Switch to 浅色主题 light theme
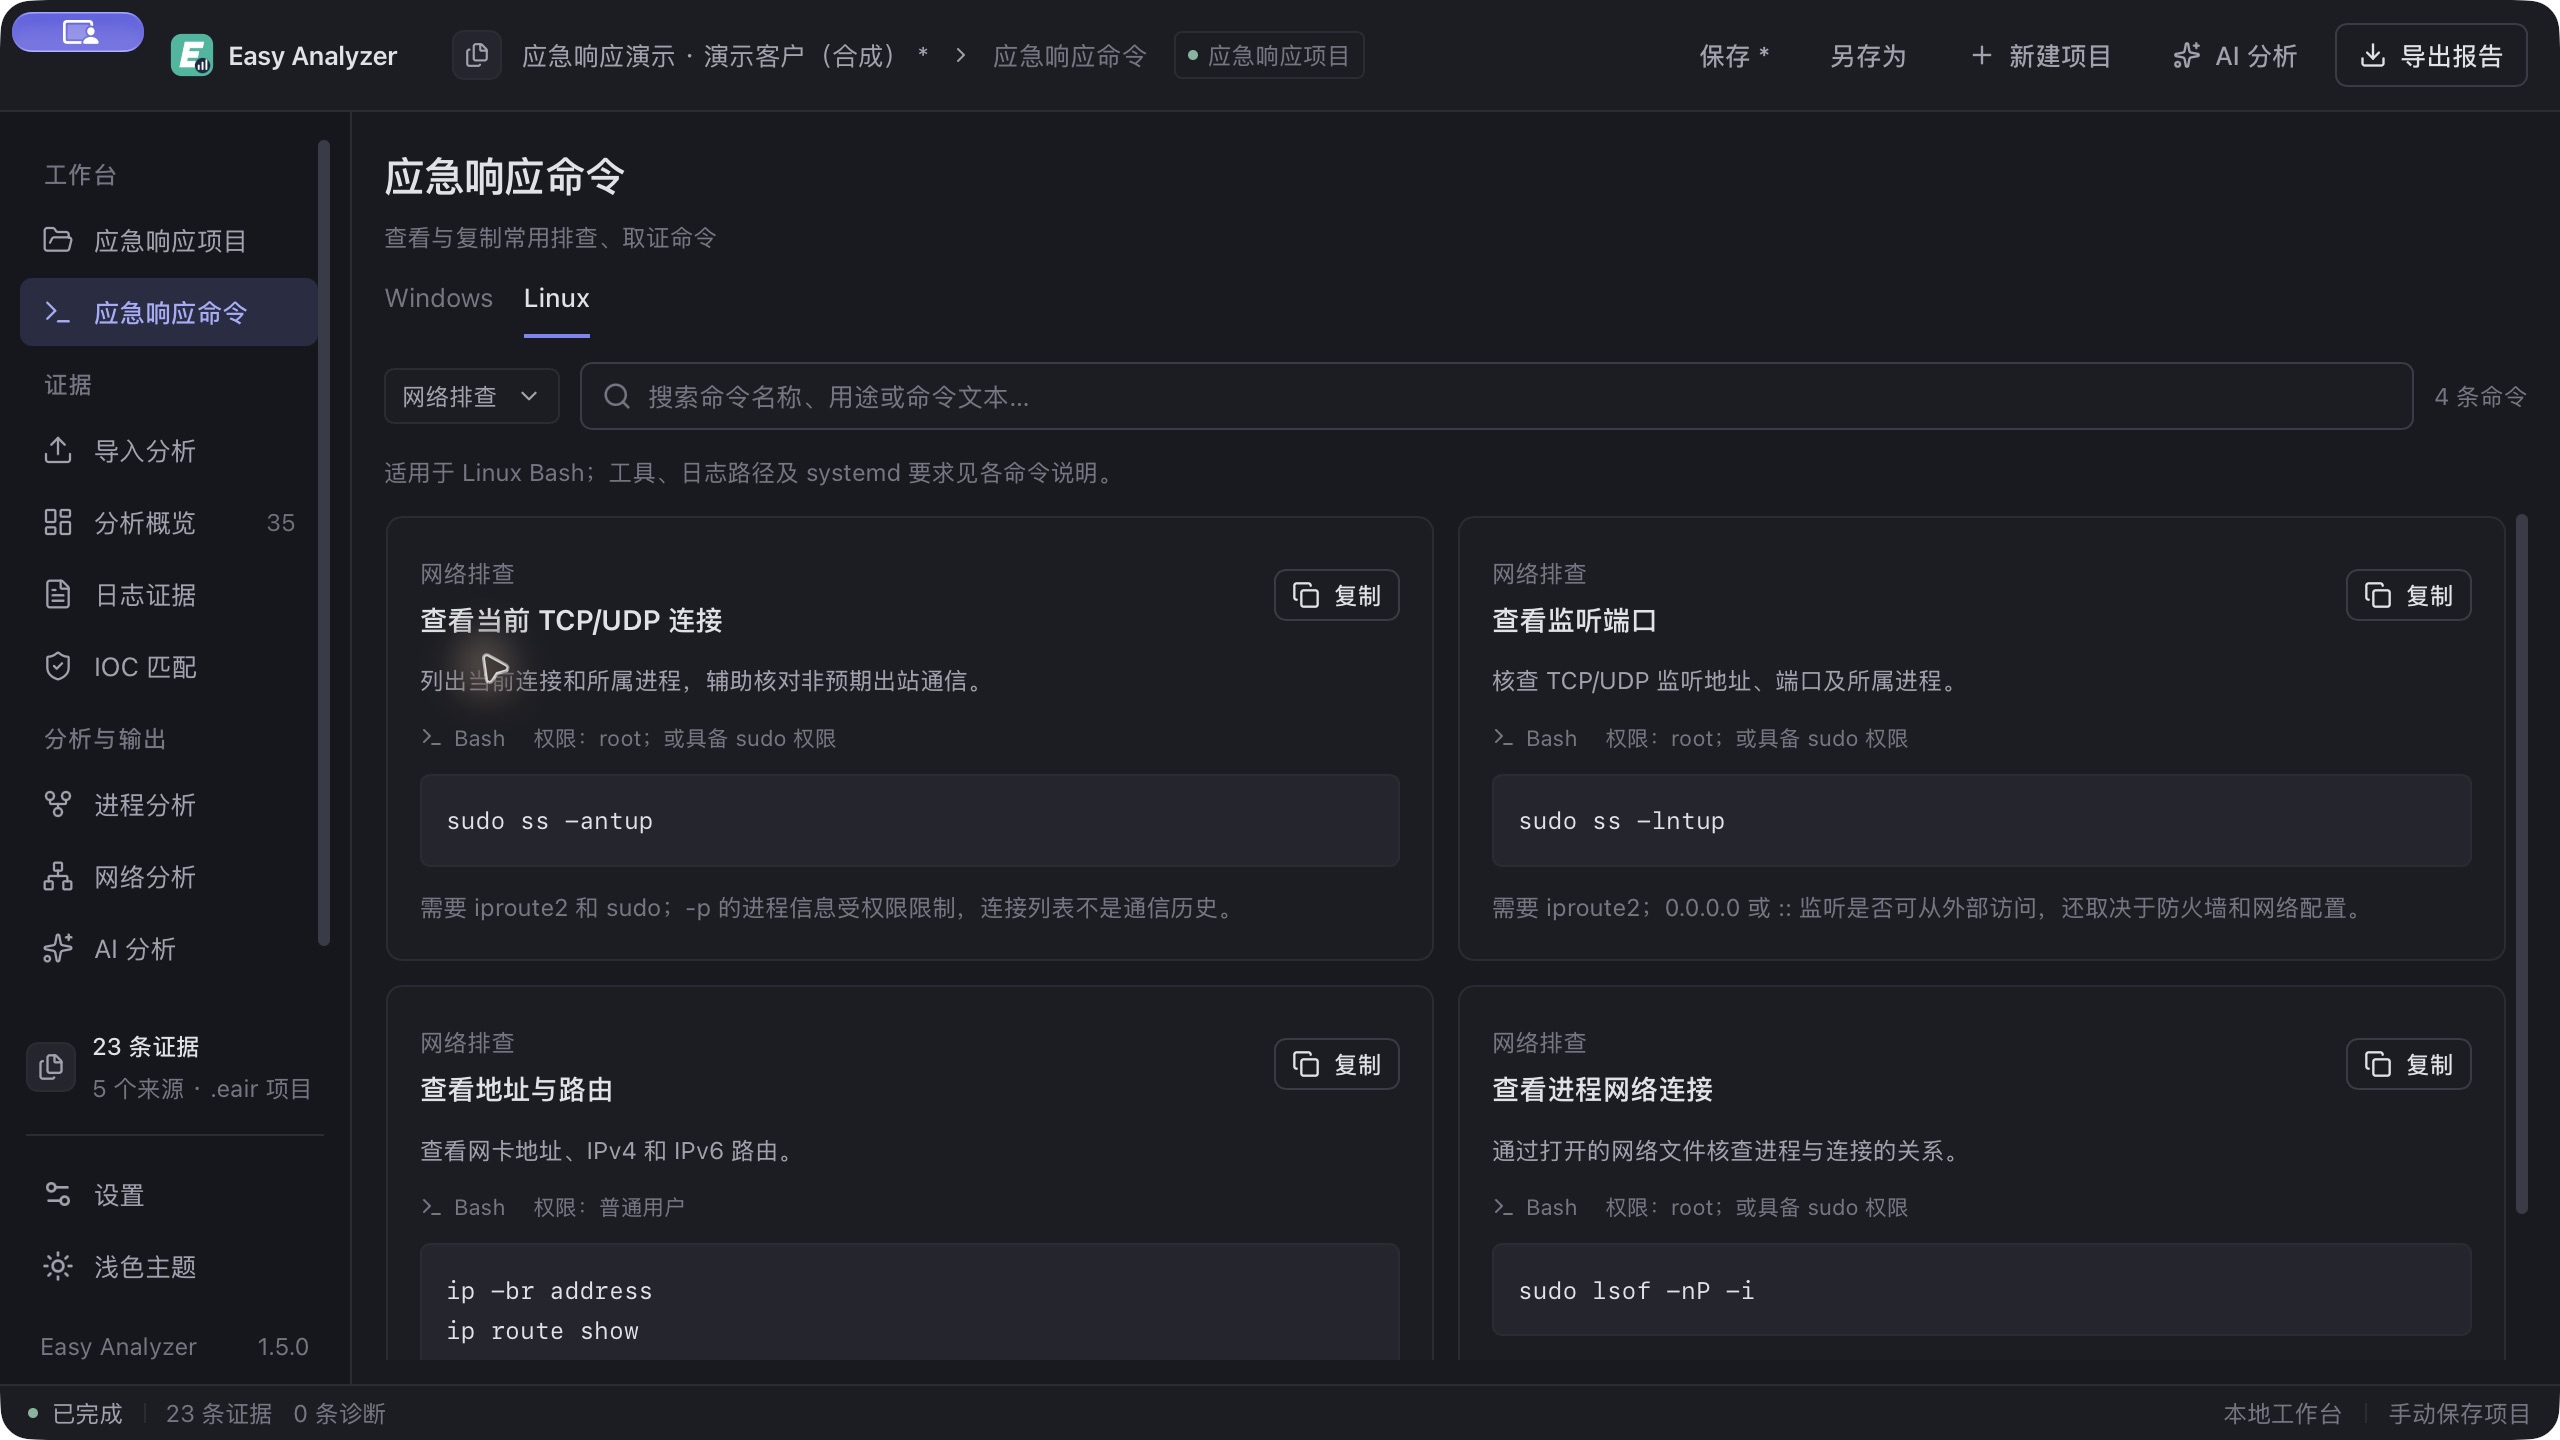 tap(168, 1267)
